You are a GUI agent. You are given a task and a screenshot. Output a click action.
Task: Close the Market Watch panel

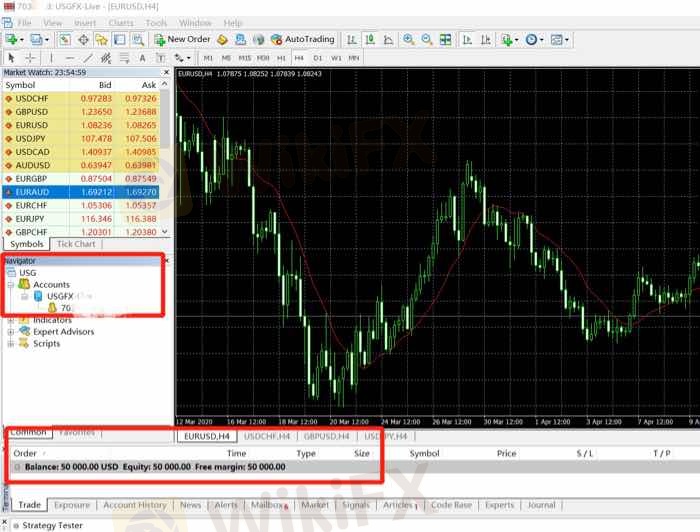(x=167, y=72)
